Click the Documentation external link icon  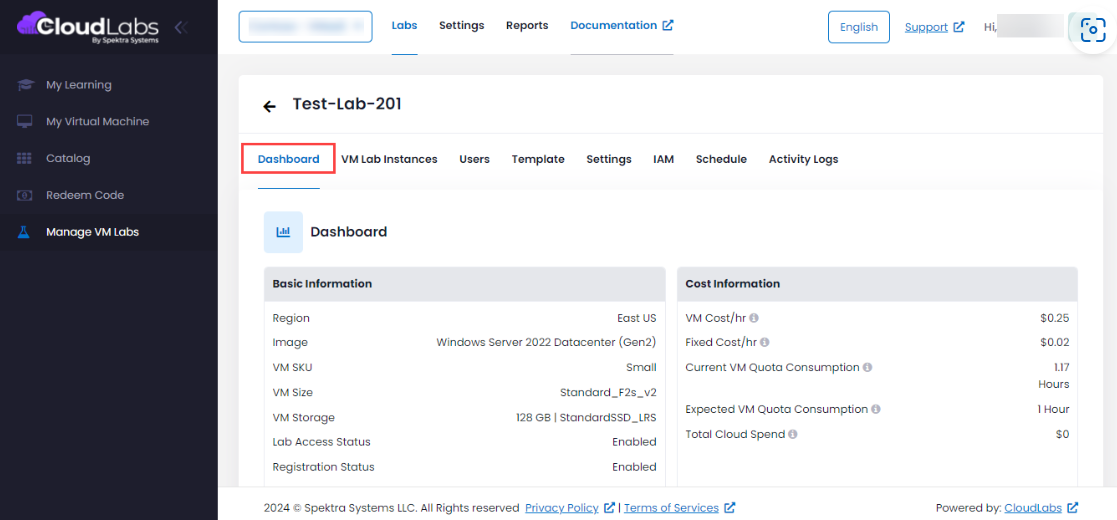tap(667, 25)
